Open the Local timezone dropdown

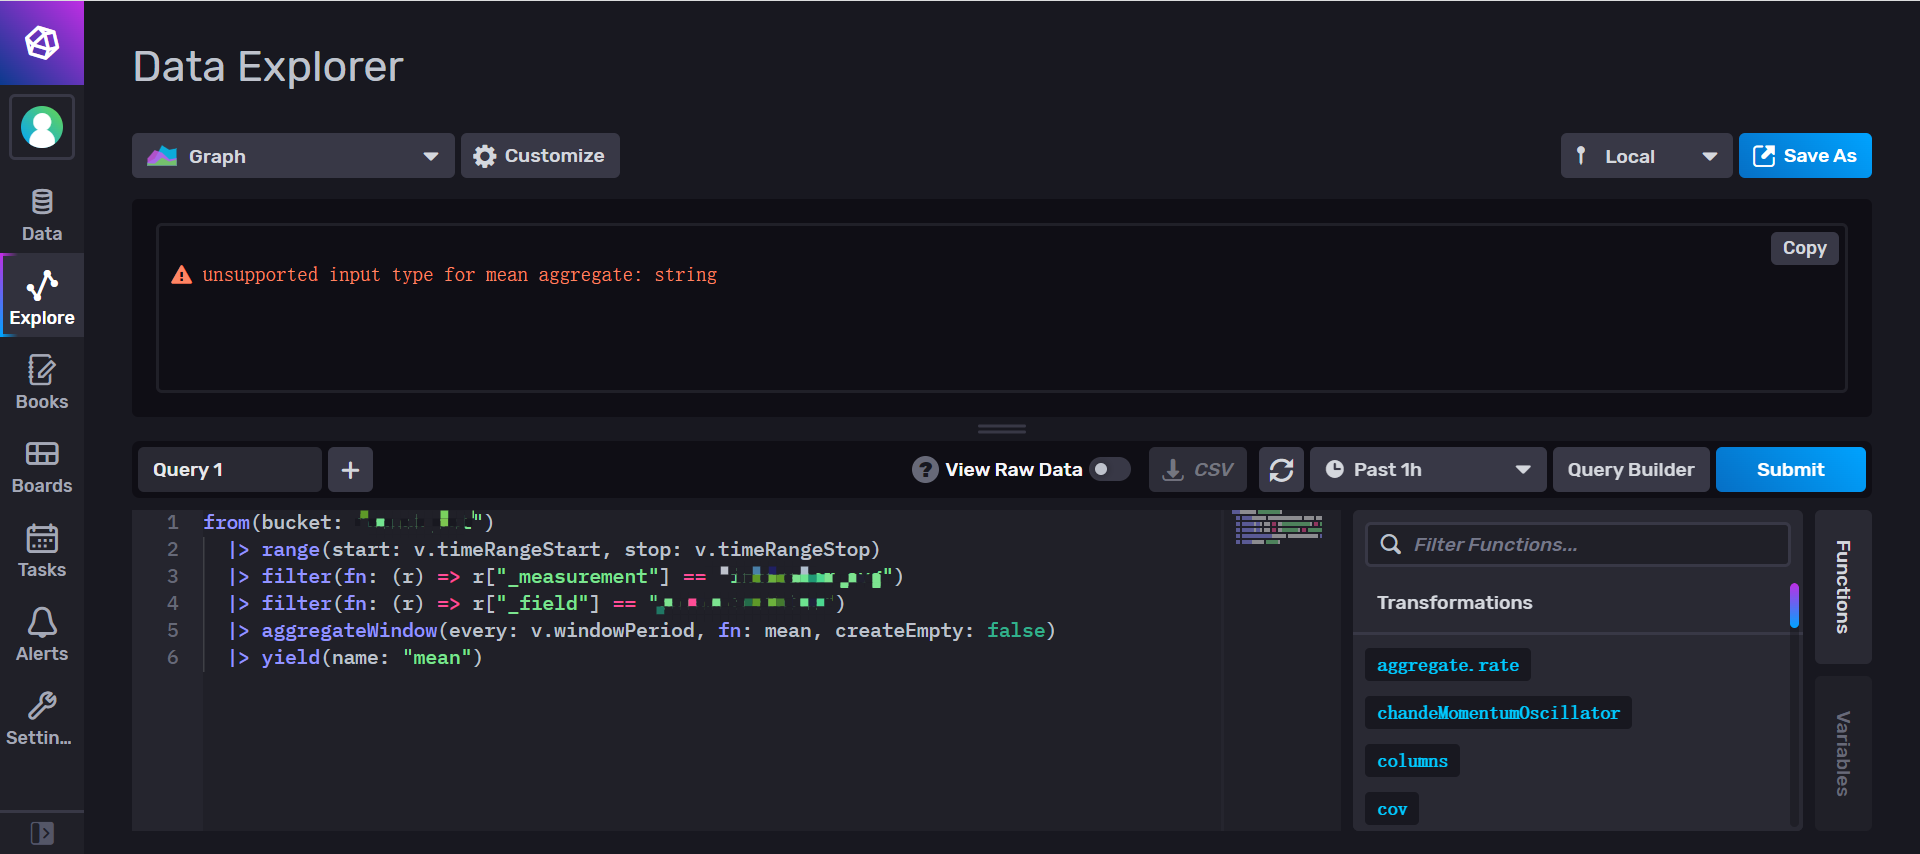[1645, 156]
